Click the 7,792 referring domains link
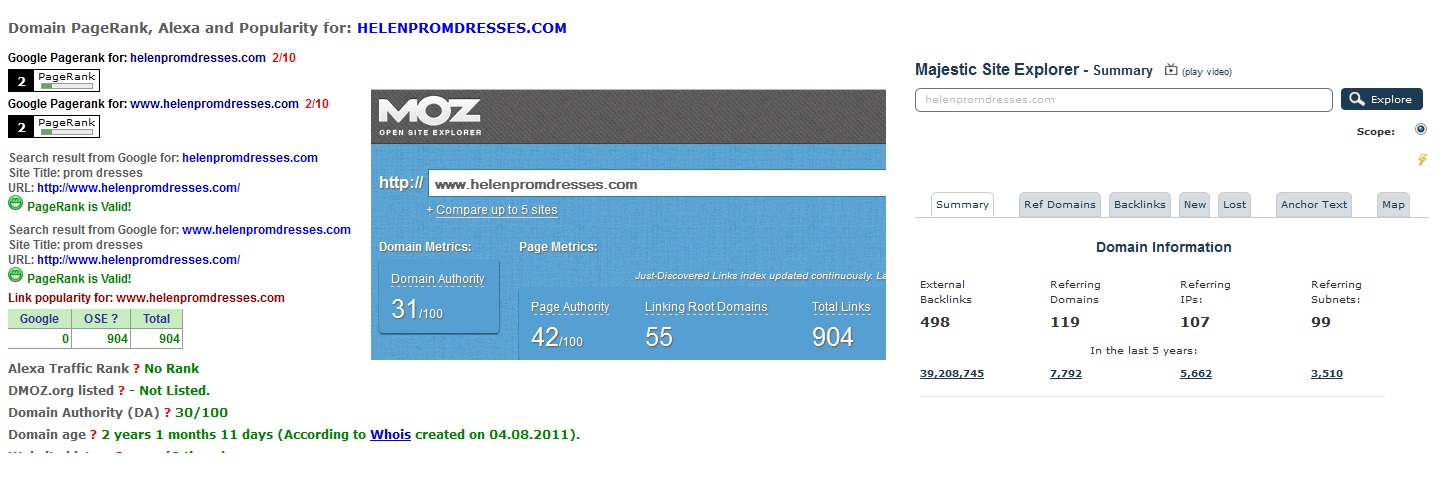The width and height of the screenshot is (1450, 478). point(1066,373)
